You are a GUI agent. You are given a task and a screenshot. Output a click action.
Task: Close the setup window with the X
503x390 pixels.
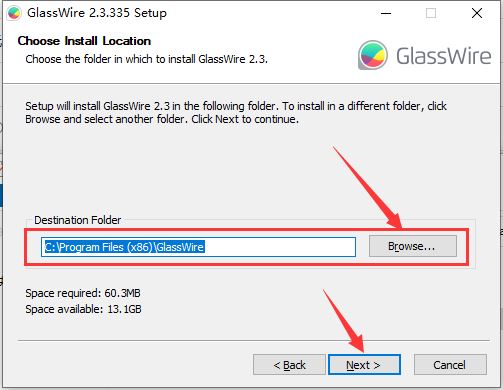tap(477, 13)
